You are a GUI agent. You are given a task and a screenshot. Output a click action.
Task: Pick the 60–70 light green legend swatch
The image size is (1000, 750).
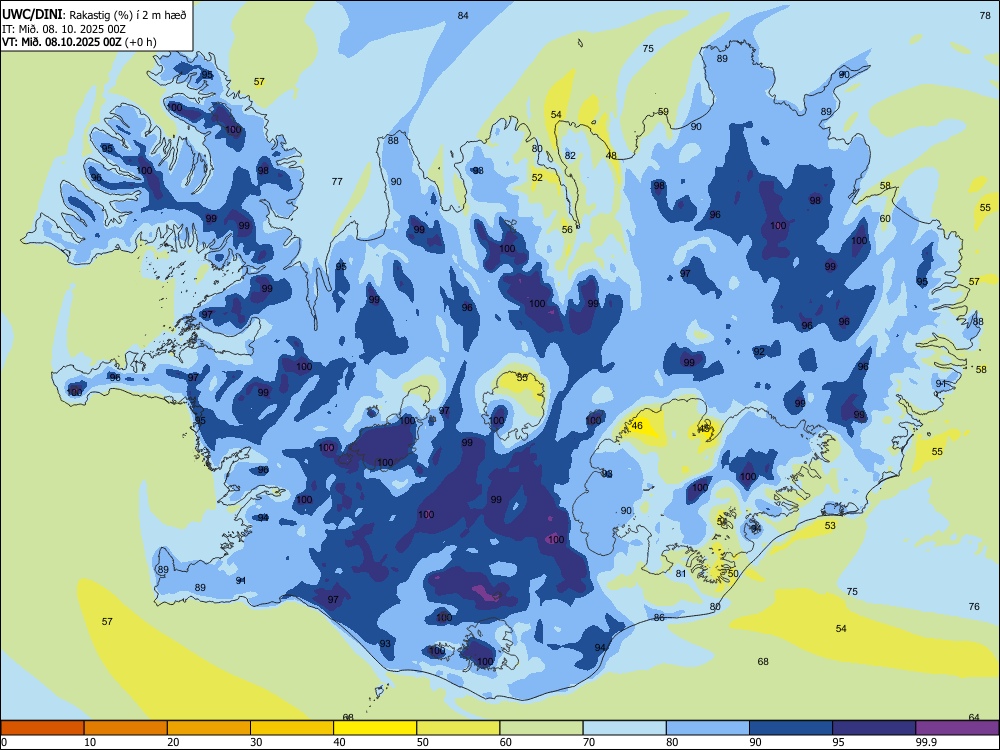point(541,728)
